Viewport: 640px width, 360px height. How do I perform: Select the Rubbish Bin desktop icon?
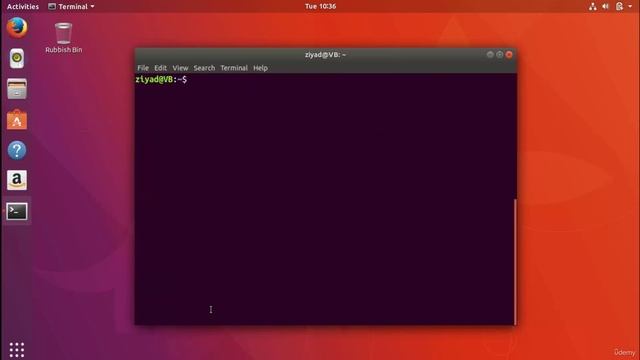point(63,38)
